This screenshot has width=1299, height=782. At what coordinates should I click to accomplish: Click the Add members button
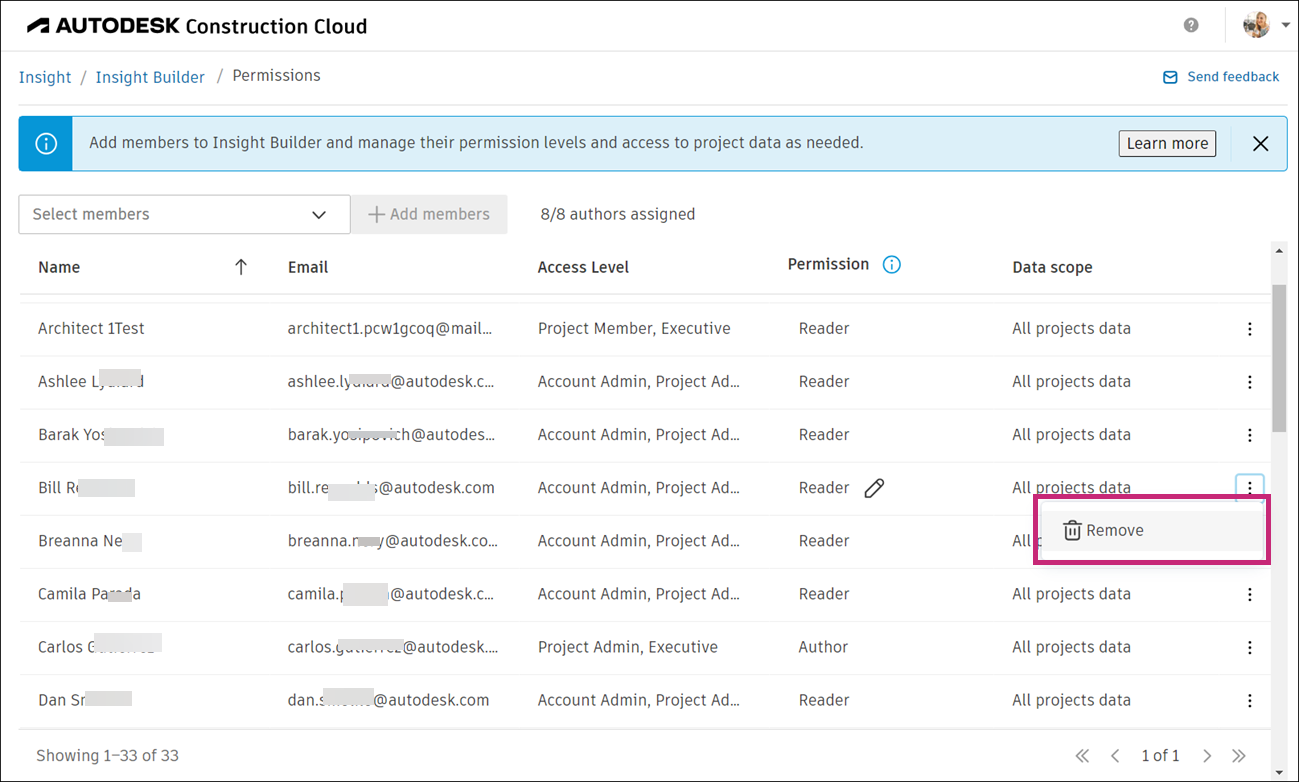tap(429, 214)
